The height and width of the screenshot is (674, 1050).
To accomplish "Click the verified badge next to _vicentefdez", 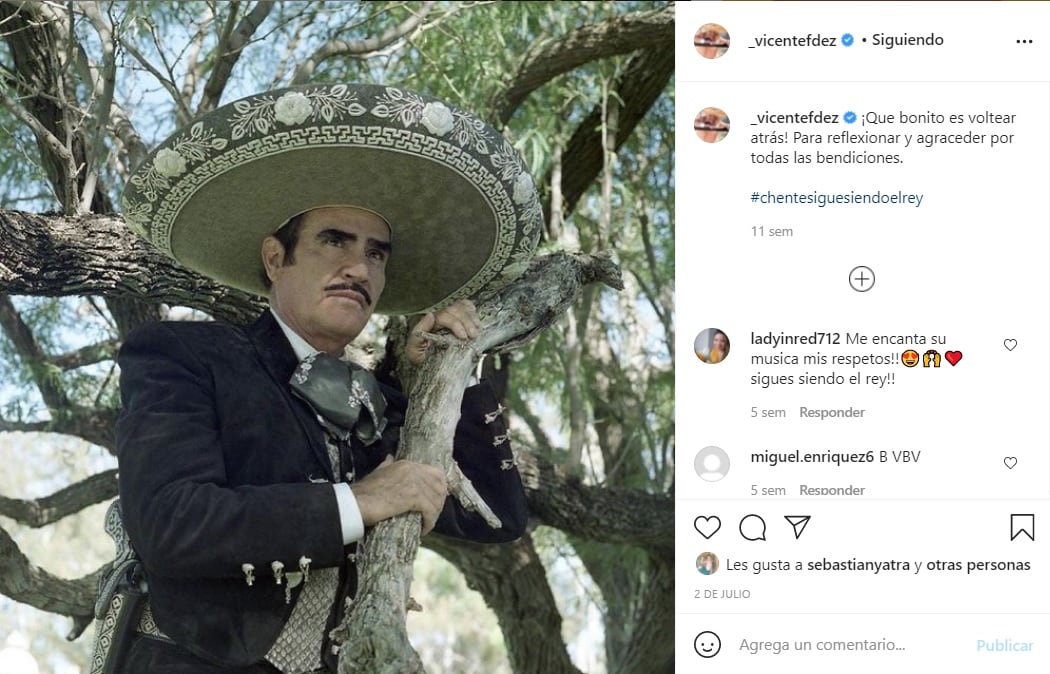I will (847, 41).
